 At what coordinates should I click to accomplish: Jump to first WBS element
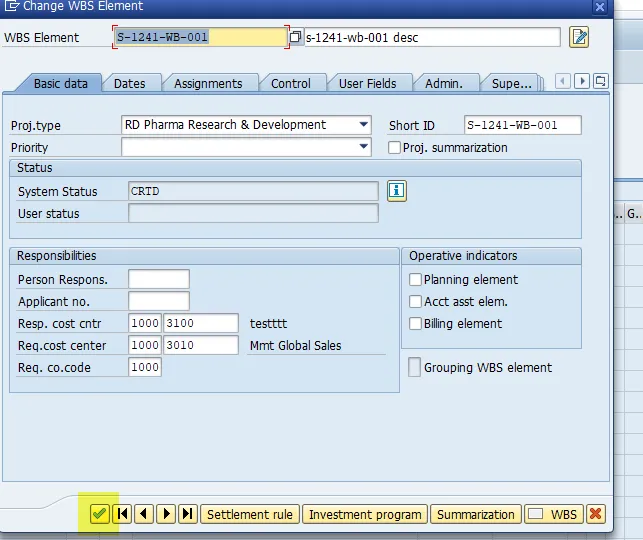tap(122, 514)
